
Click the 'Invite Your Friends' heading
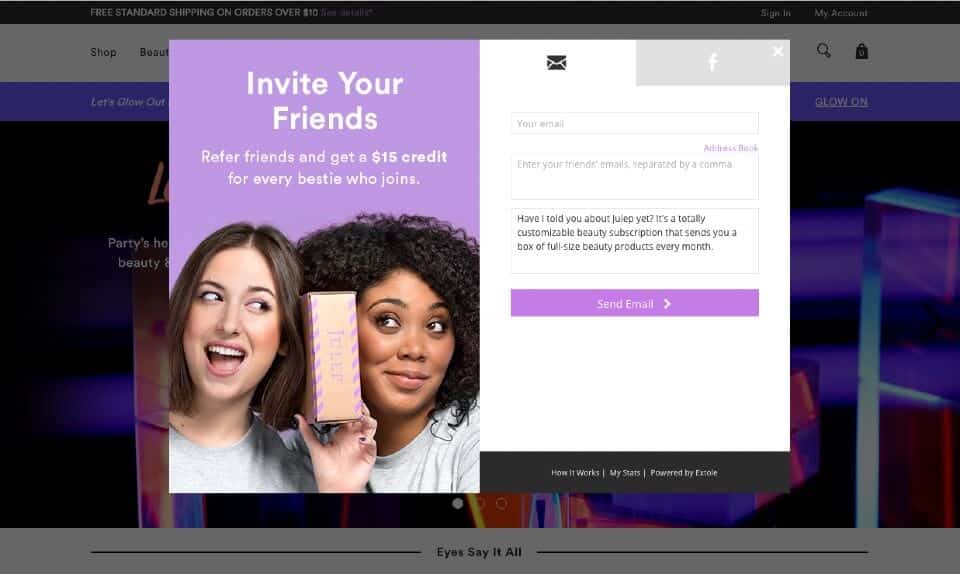(x=324, y=101)
